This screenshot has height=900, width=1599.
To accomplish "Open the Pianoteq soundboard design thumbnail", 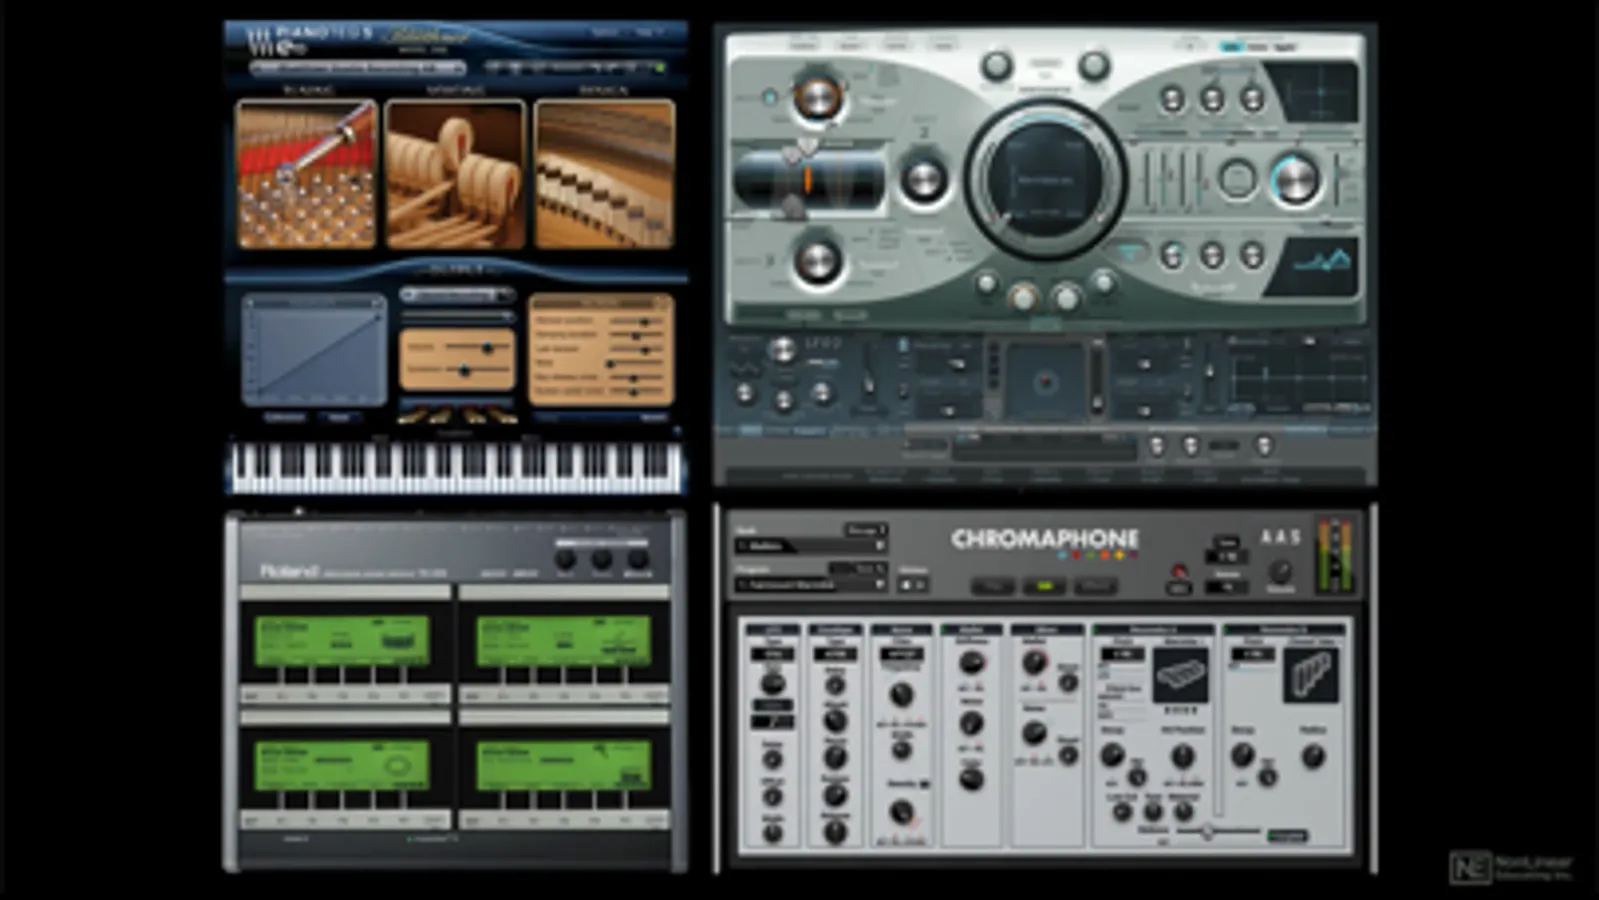I will [604, 174].
